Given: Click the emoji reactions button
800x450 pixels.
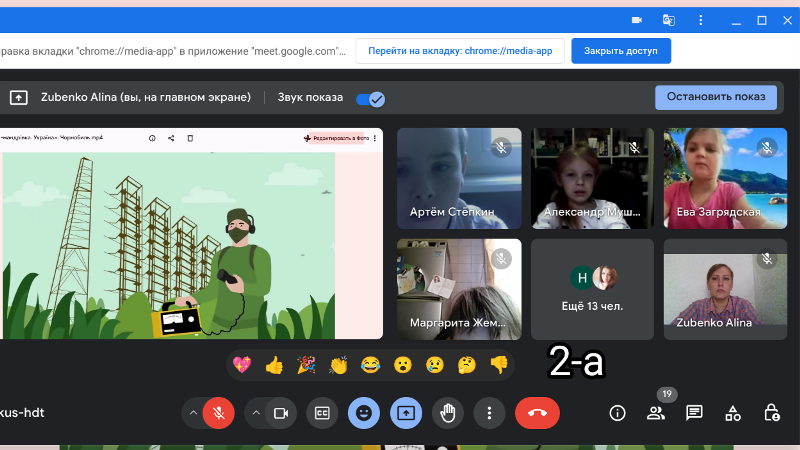Looking at the screenshot, I should (364, 413).
